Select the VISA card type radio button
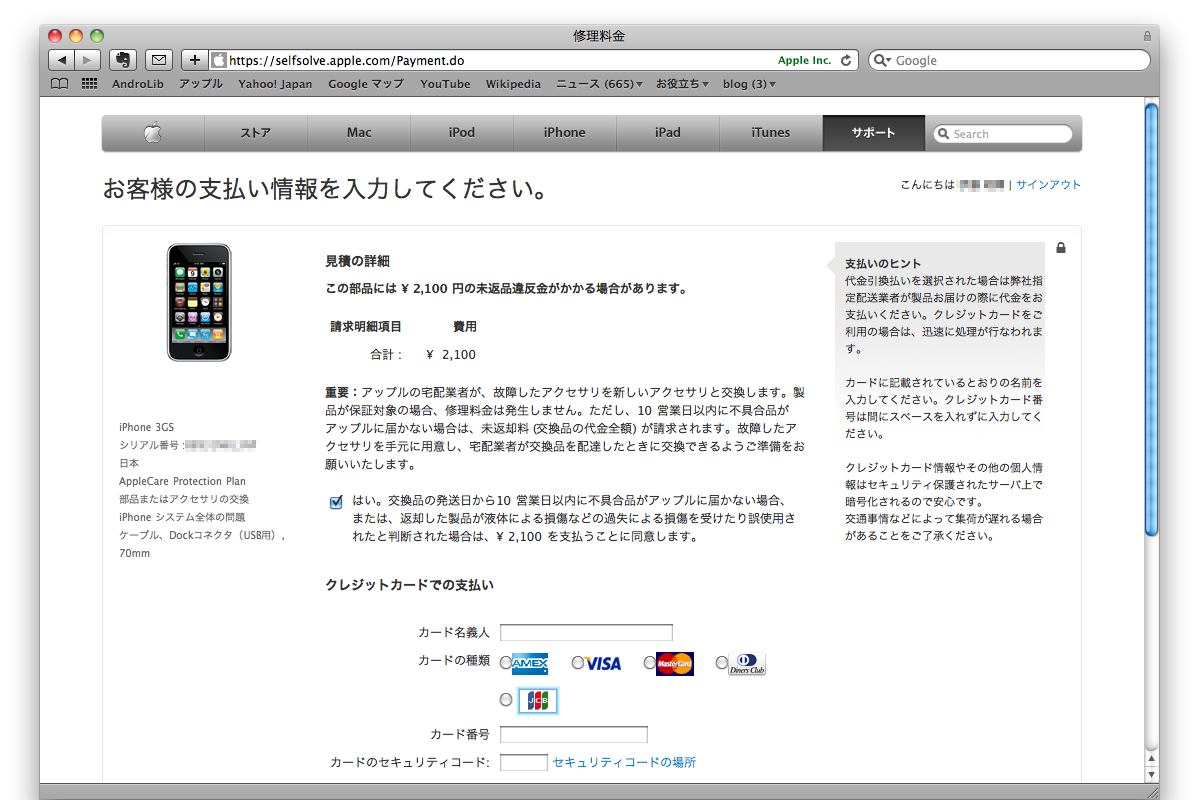The image size is (1199, 800). pos(577,662)
